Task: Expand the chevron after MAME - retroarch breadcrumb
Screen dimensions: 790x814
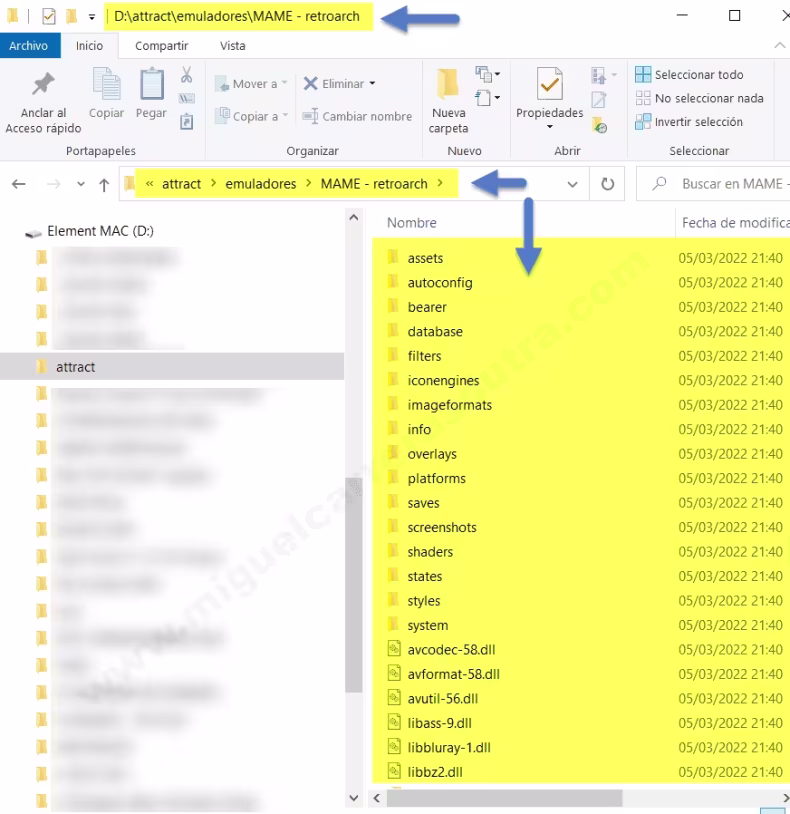Action: [x=440, y=183]
